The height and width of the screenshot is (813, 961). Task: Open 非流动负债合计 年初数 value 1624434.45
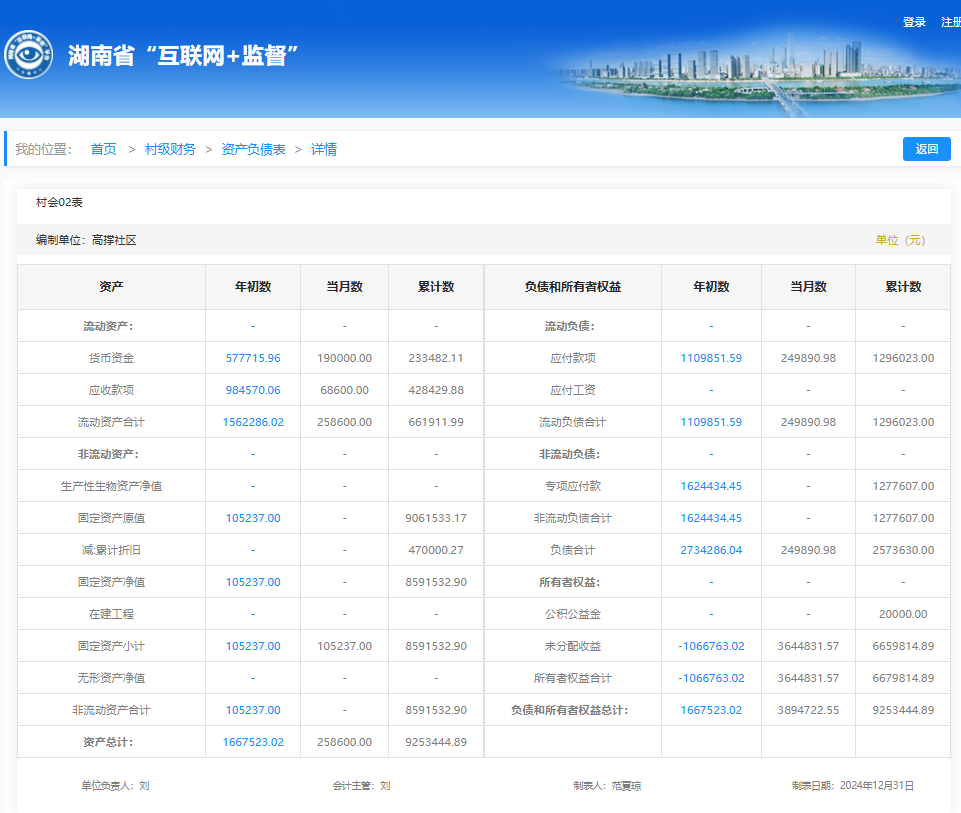pyautogui.click(x=711, y=518)
